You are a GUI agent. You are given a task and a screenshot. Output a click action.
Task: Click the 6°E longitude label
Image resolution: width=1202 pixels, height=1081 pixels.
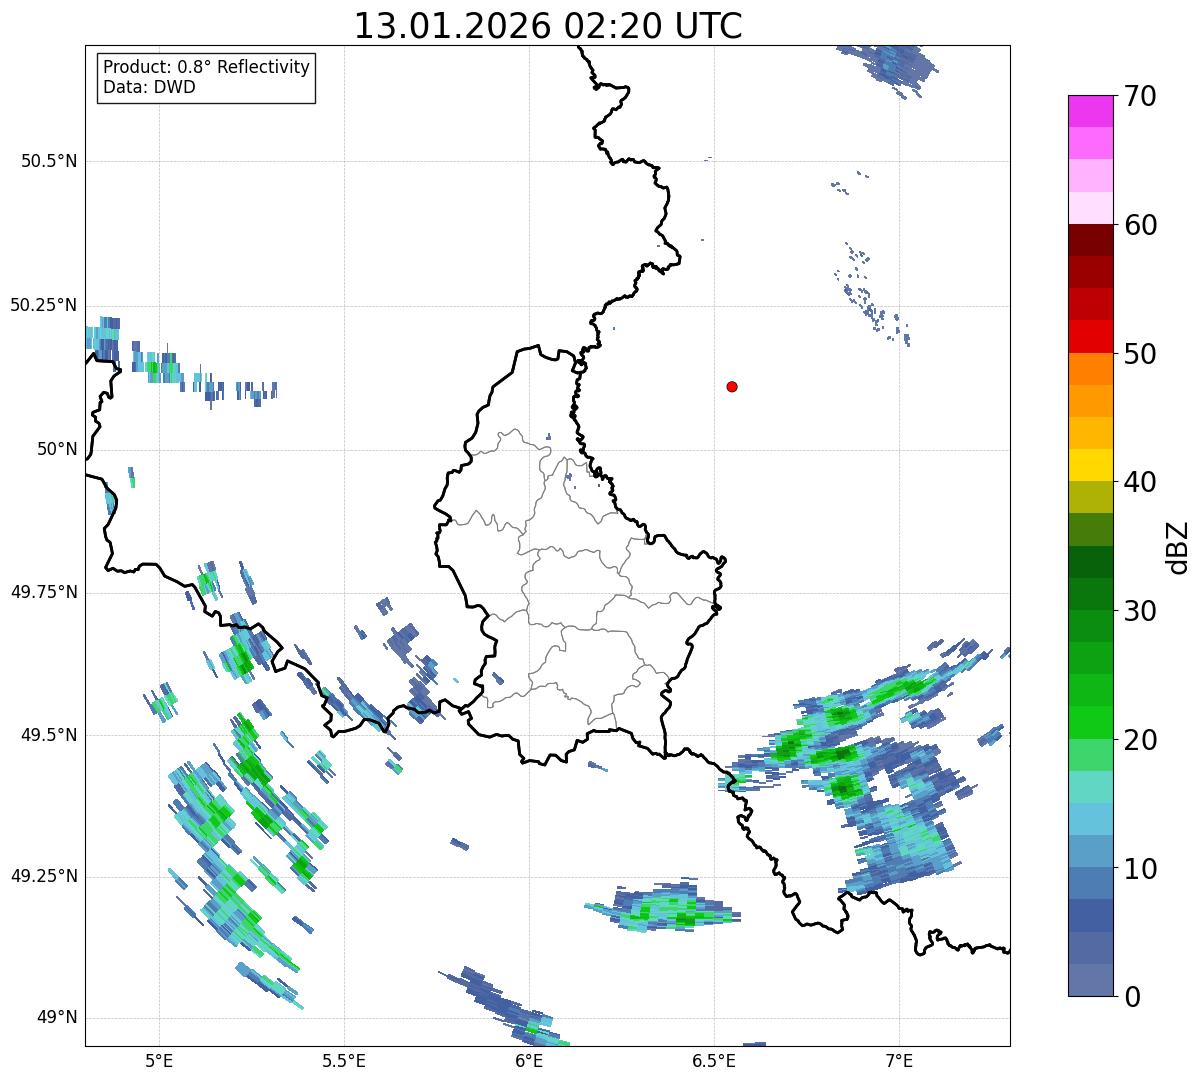point(529,1060)
